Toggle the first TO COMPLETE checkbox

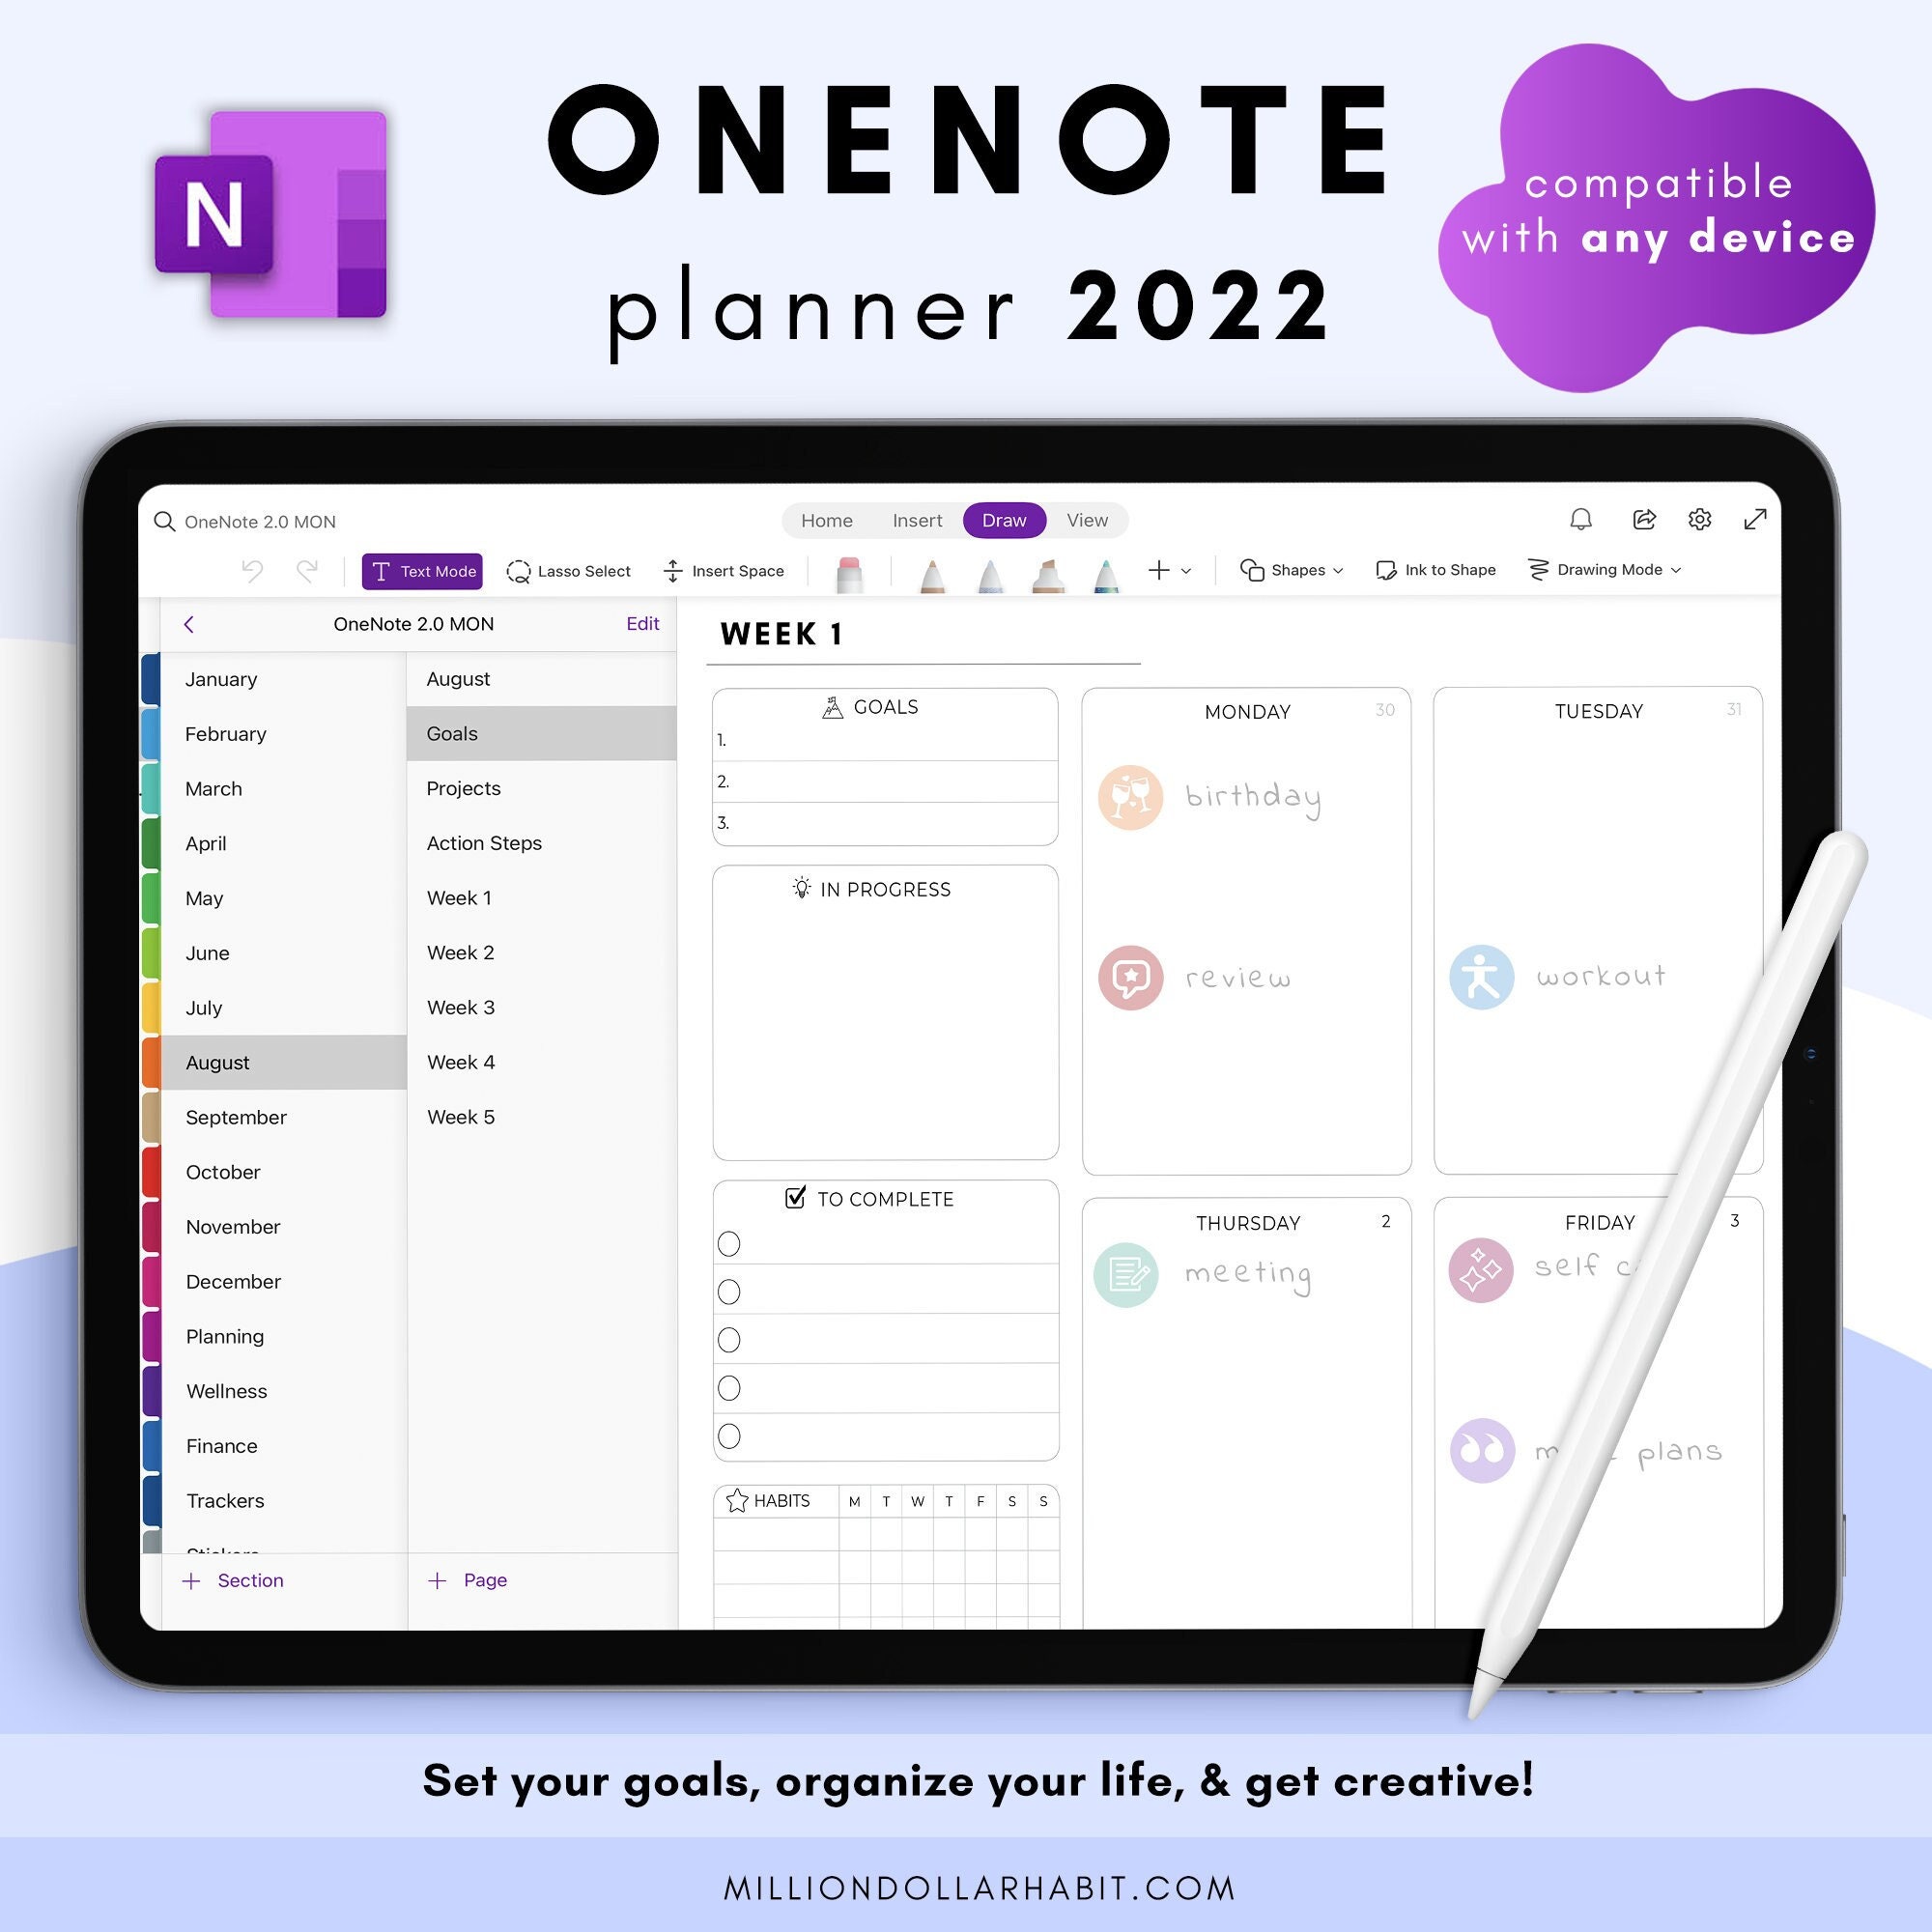click(730, 1244)
